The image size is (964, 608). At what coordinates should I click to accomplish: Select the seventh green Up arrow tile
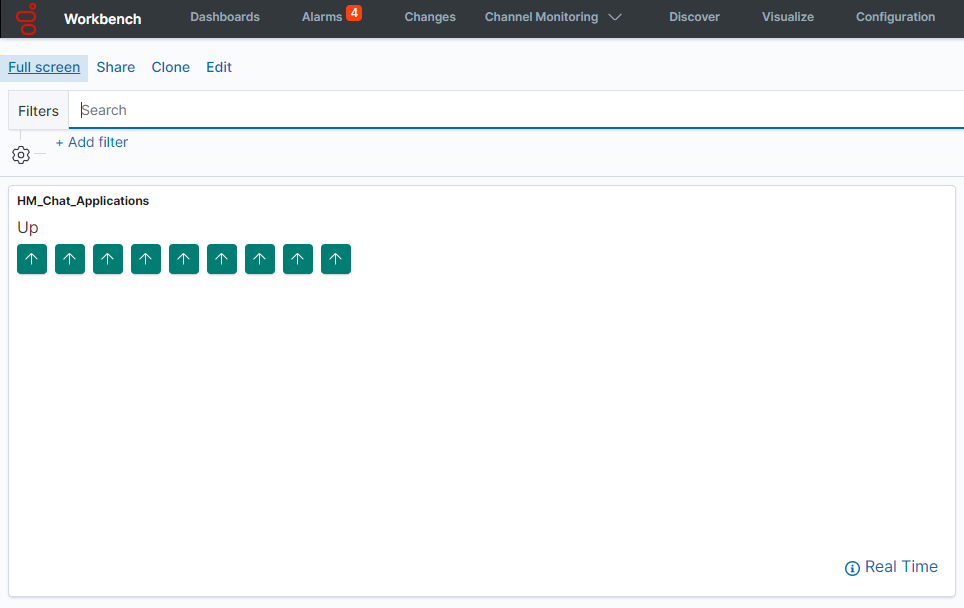pos(260,259)
